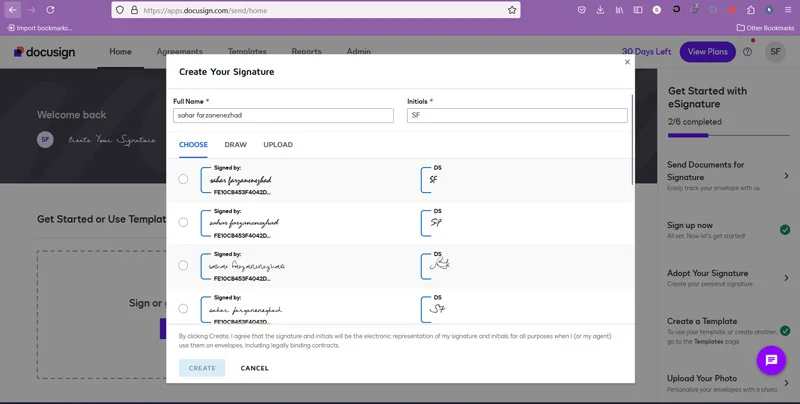Click the Import bookmarks shortcut

click(x=40, y=28)
